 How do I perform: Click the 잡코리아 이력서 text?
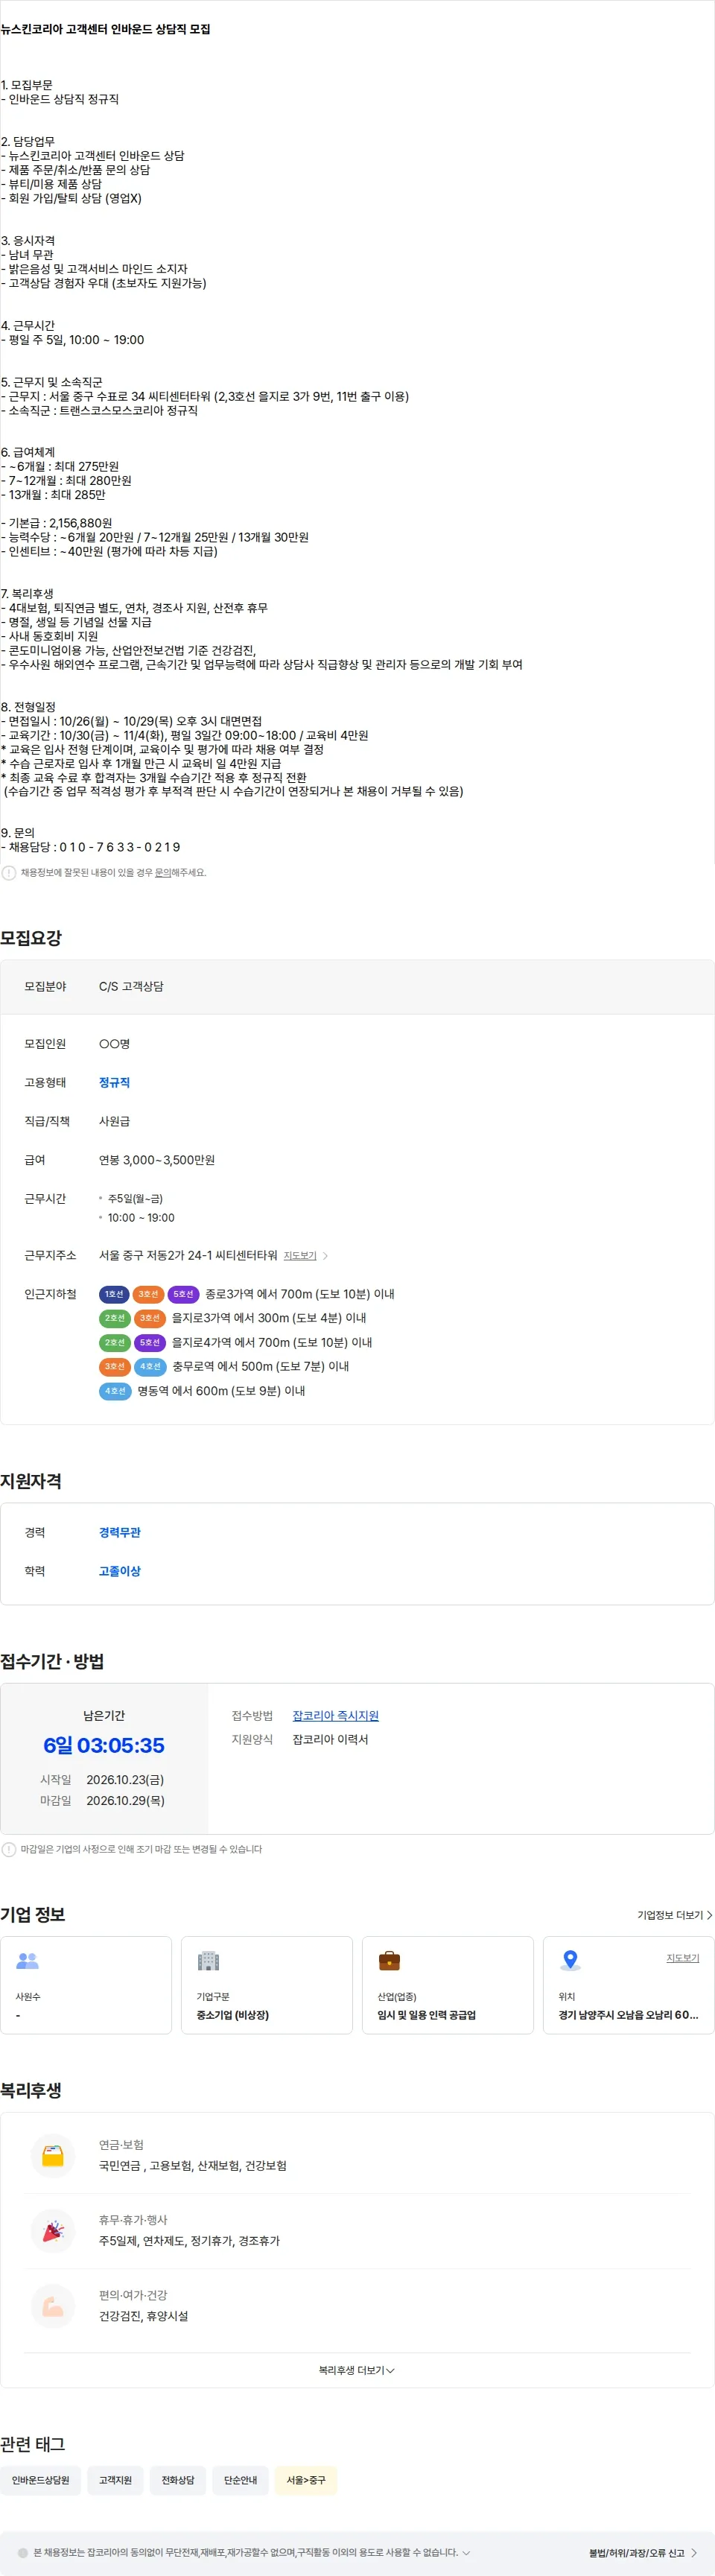pos(330,1739)
